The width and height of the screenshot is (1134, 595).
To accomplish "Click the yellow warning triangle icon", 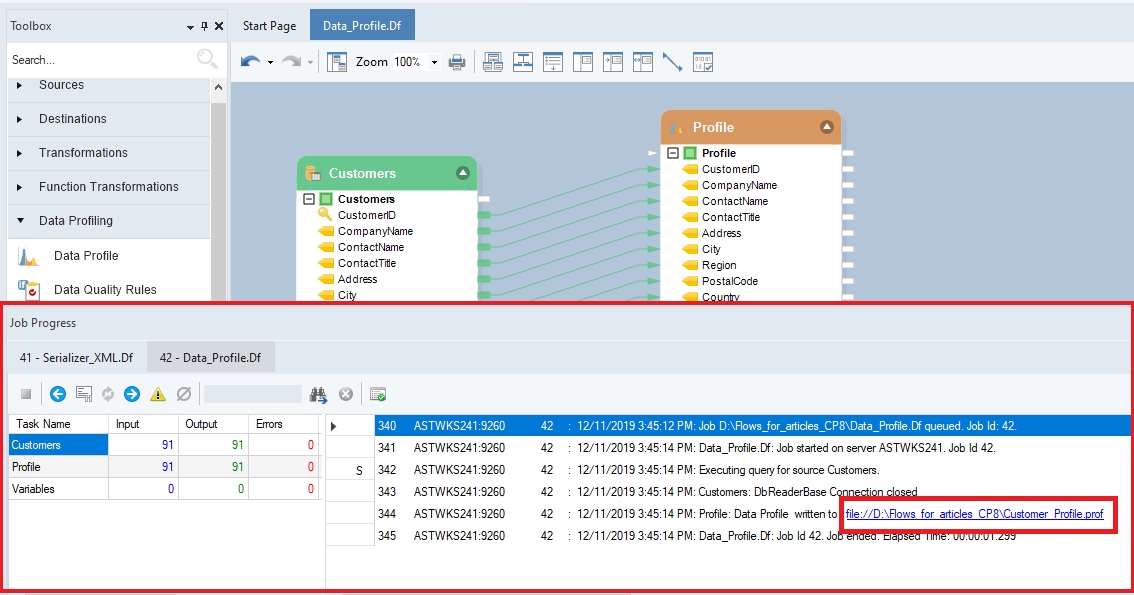I will (x=158, y=394).
